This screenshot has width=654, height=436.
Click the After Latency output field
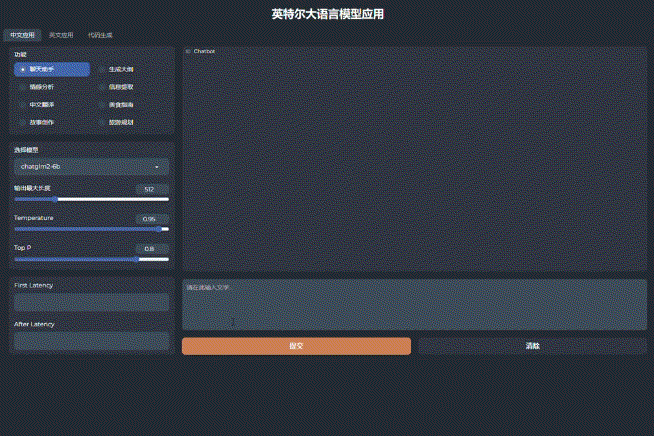[x=91, y=341]
